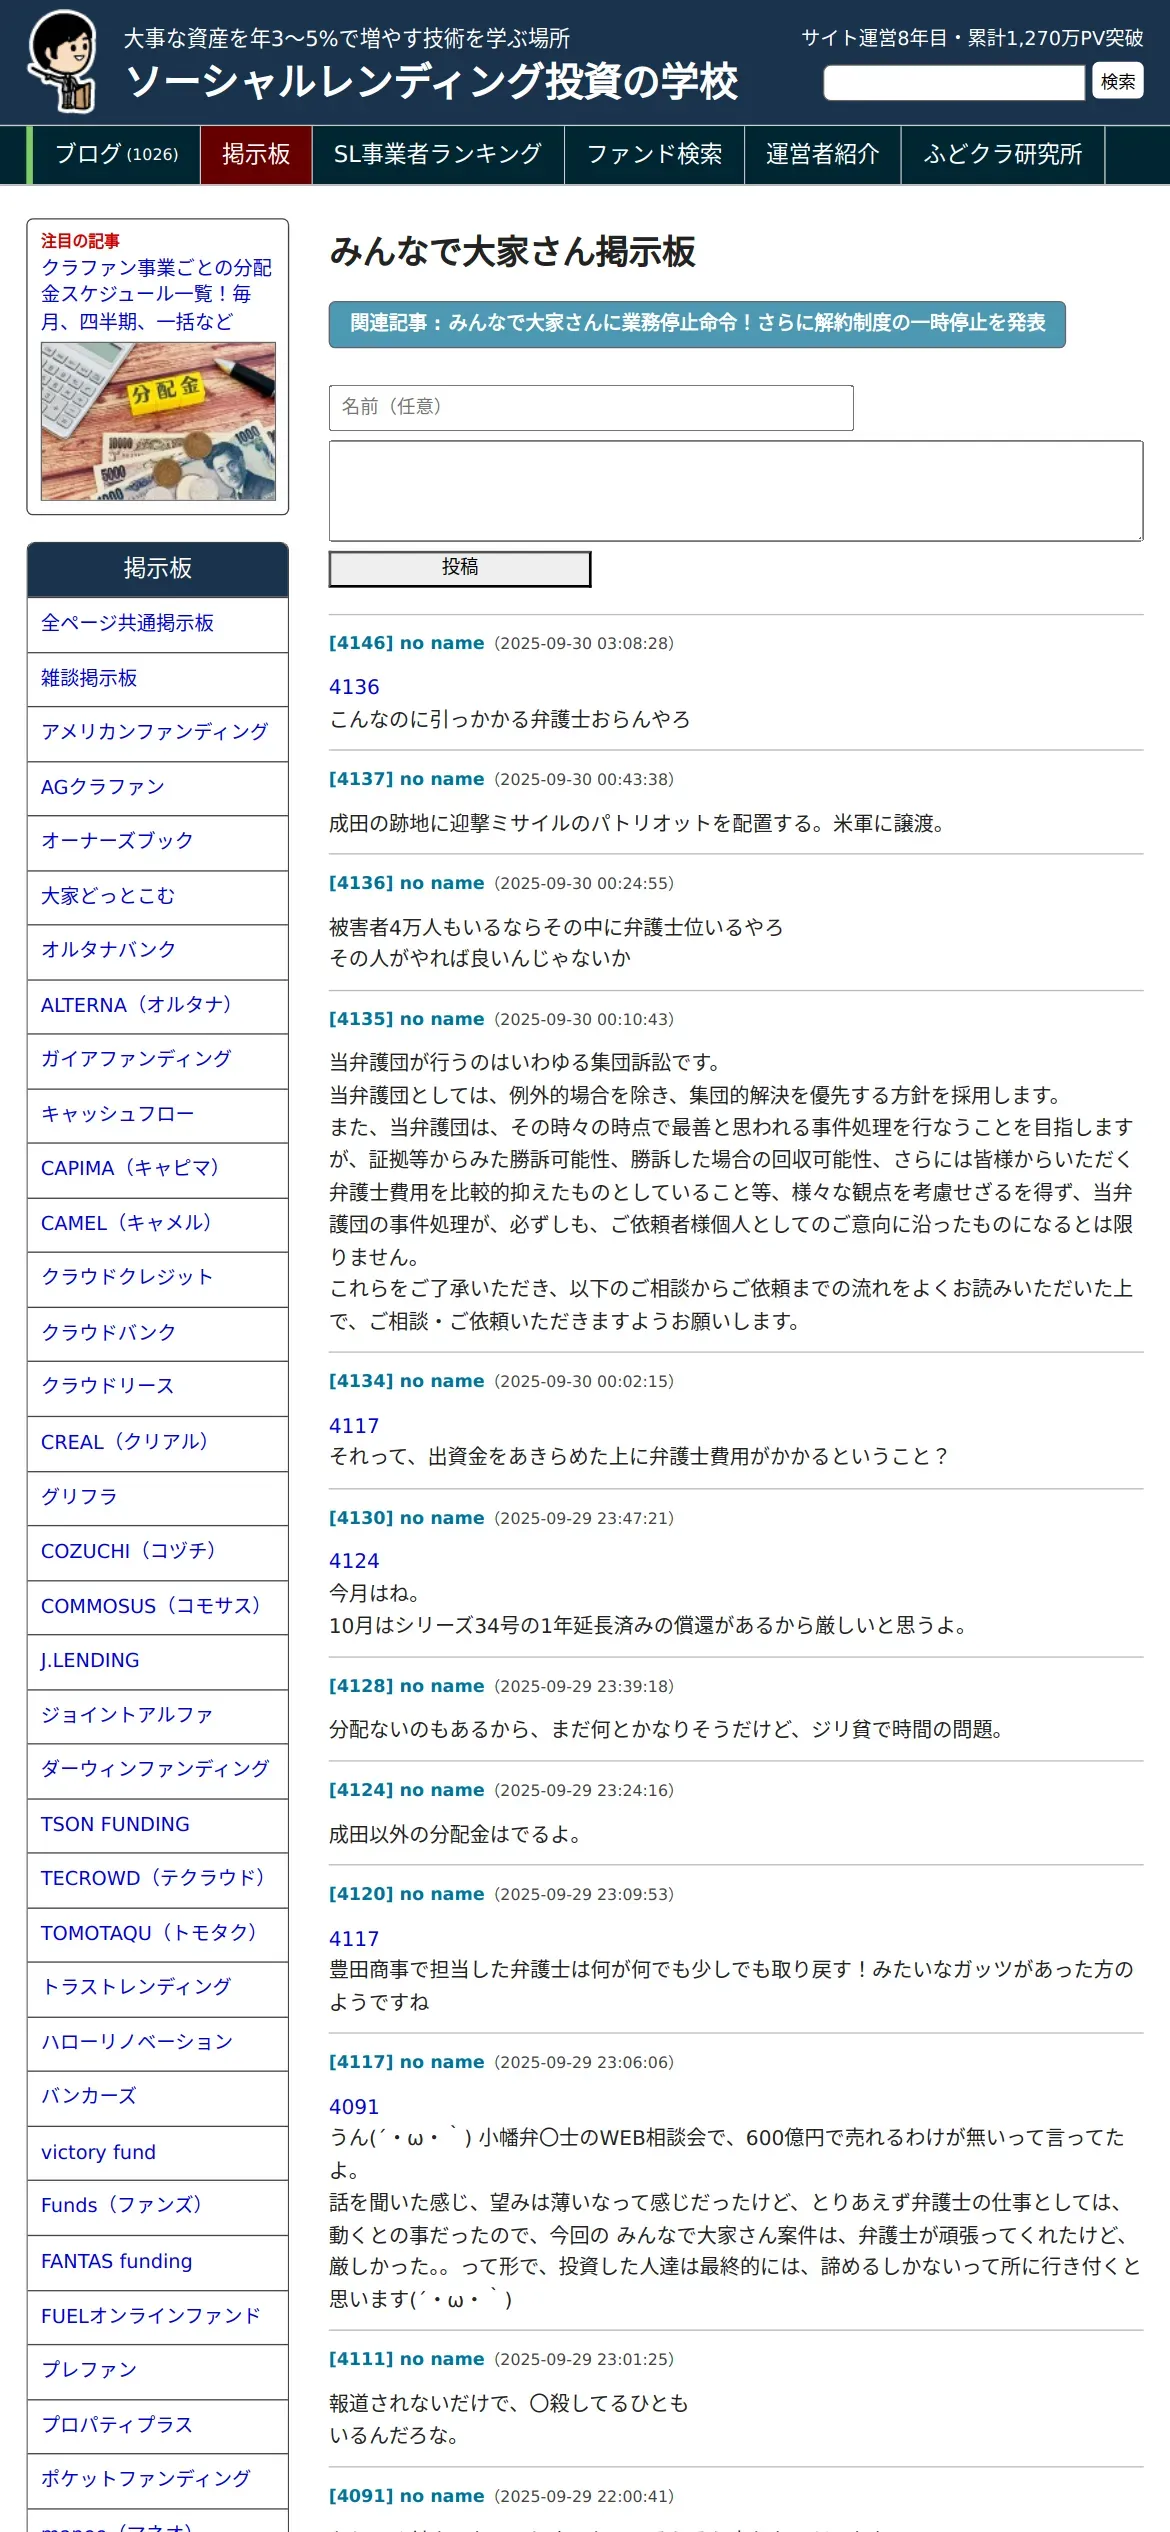Viewport: 1170px width, 2532px height.
Task: Click the site mascot logo icon
Action: [x=63, y=62]
